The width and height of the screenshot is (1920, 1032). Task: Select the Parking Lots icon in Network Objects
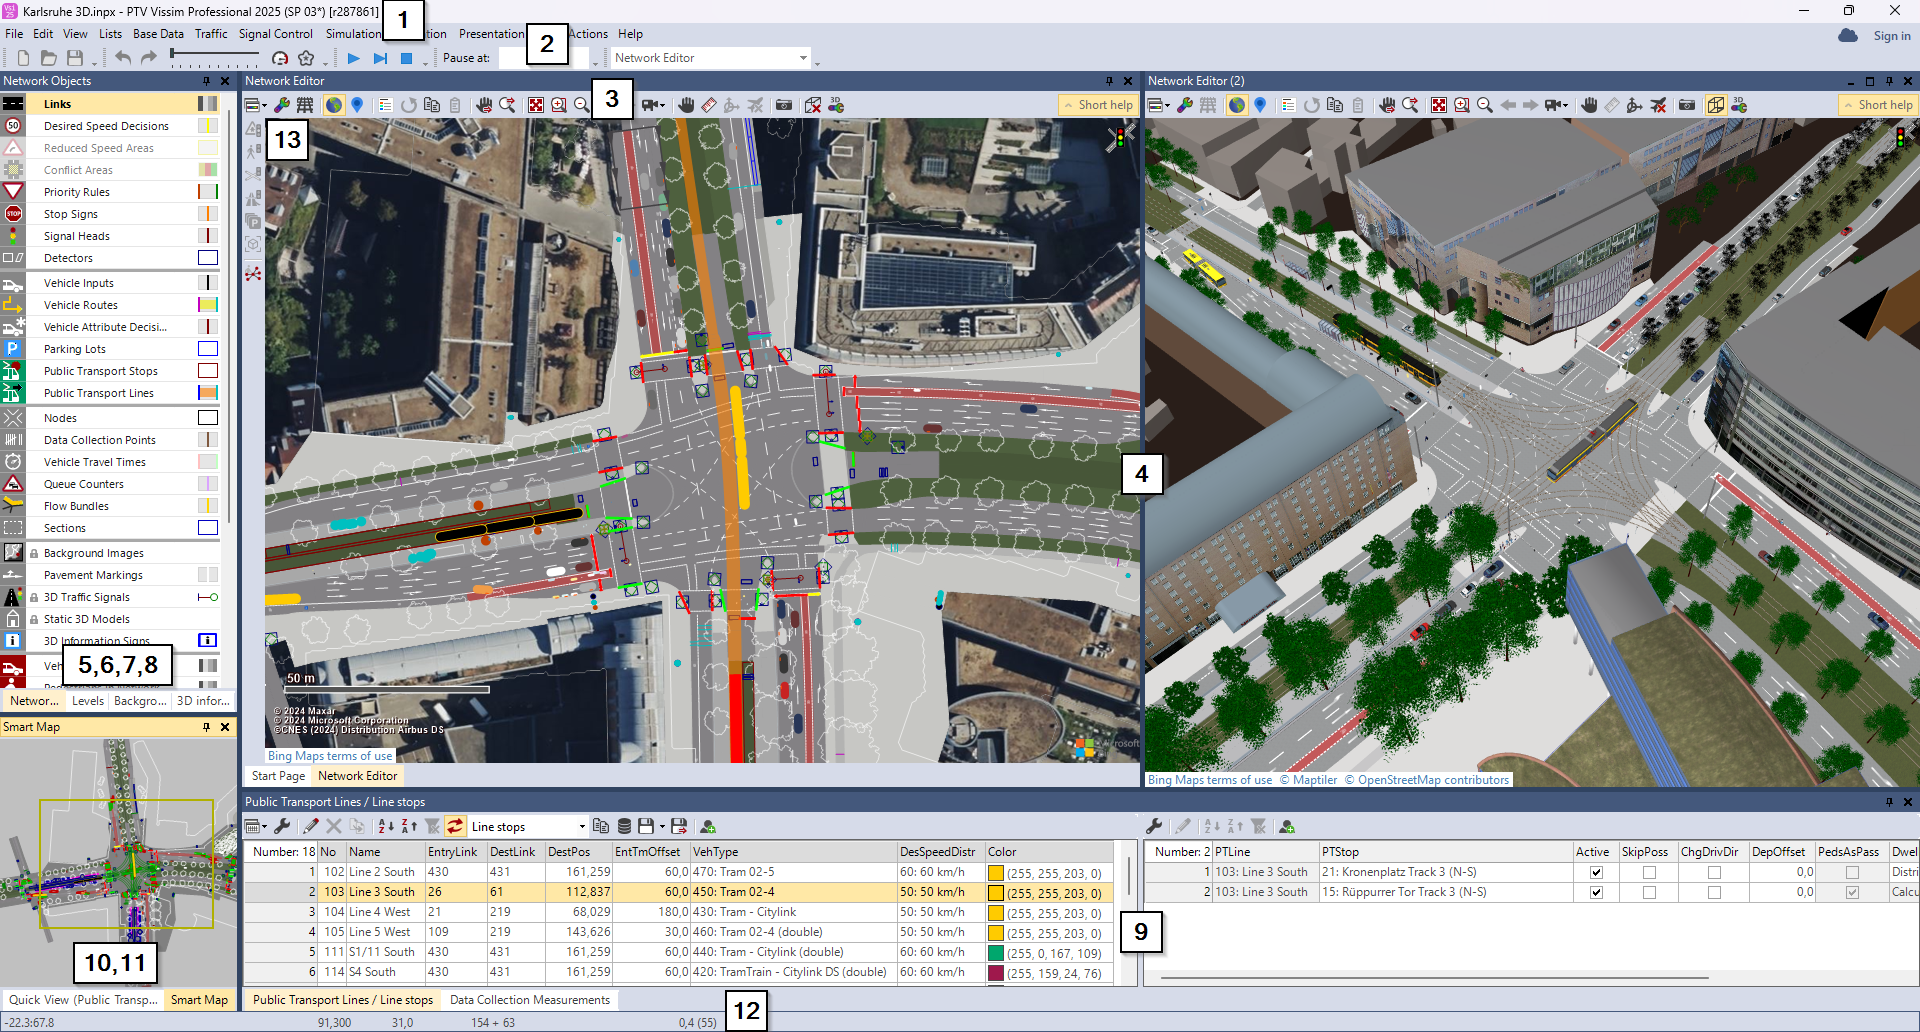coord(13,349)
